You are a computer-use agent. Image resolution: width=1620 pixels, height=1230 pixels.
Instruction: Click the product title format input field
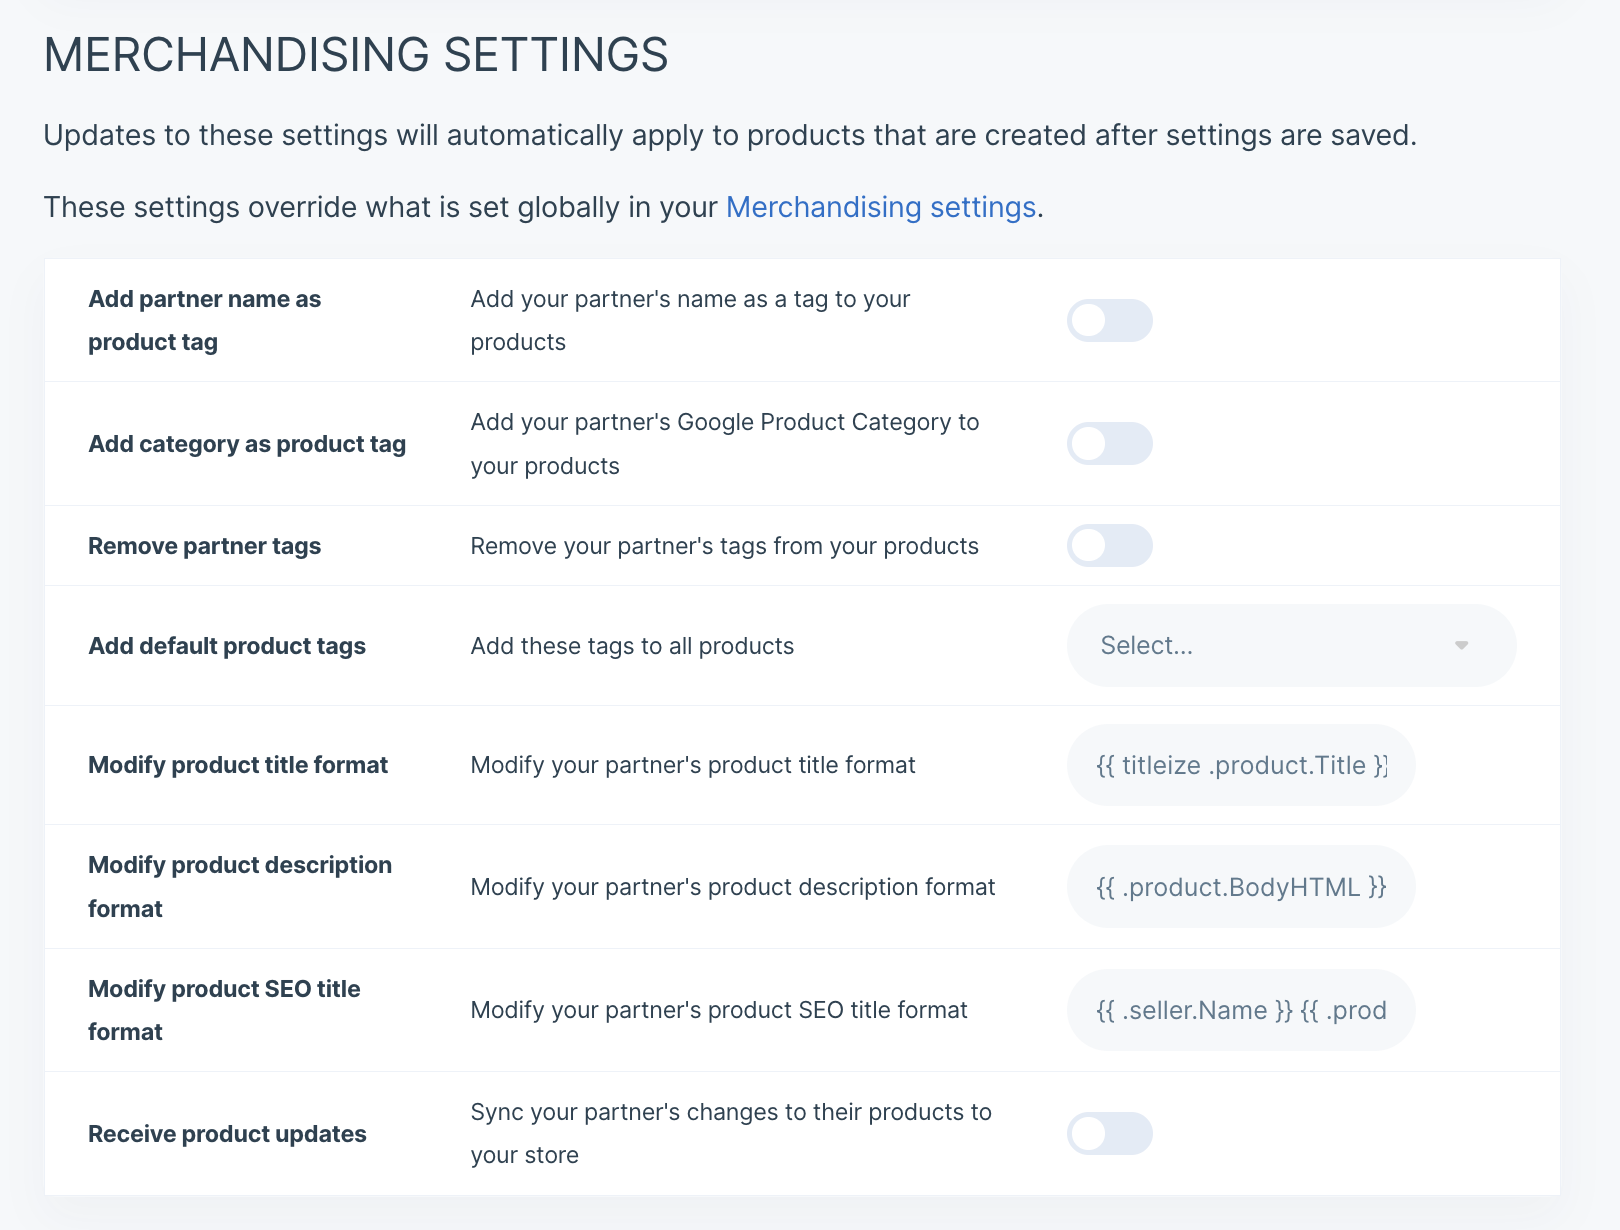1240,766
